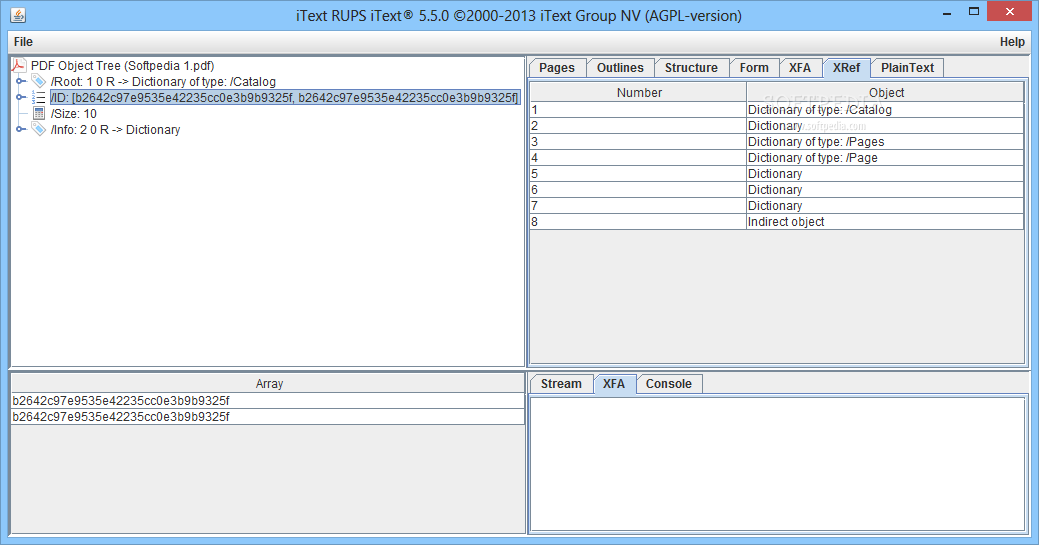Switch to the Outlines tab
Screen dimensions: 1039x545
[x=620, y=68]
